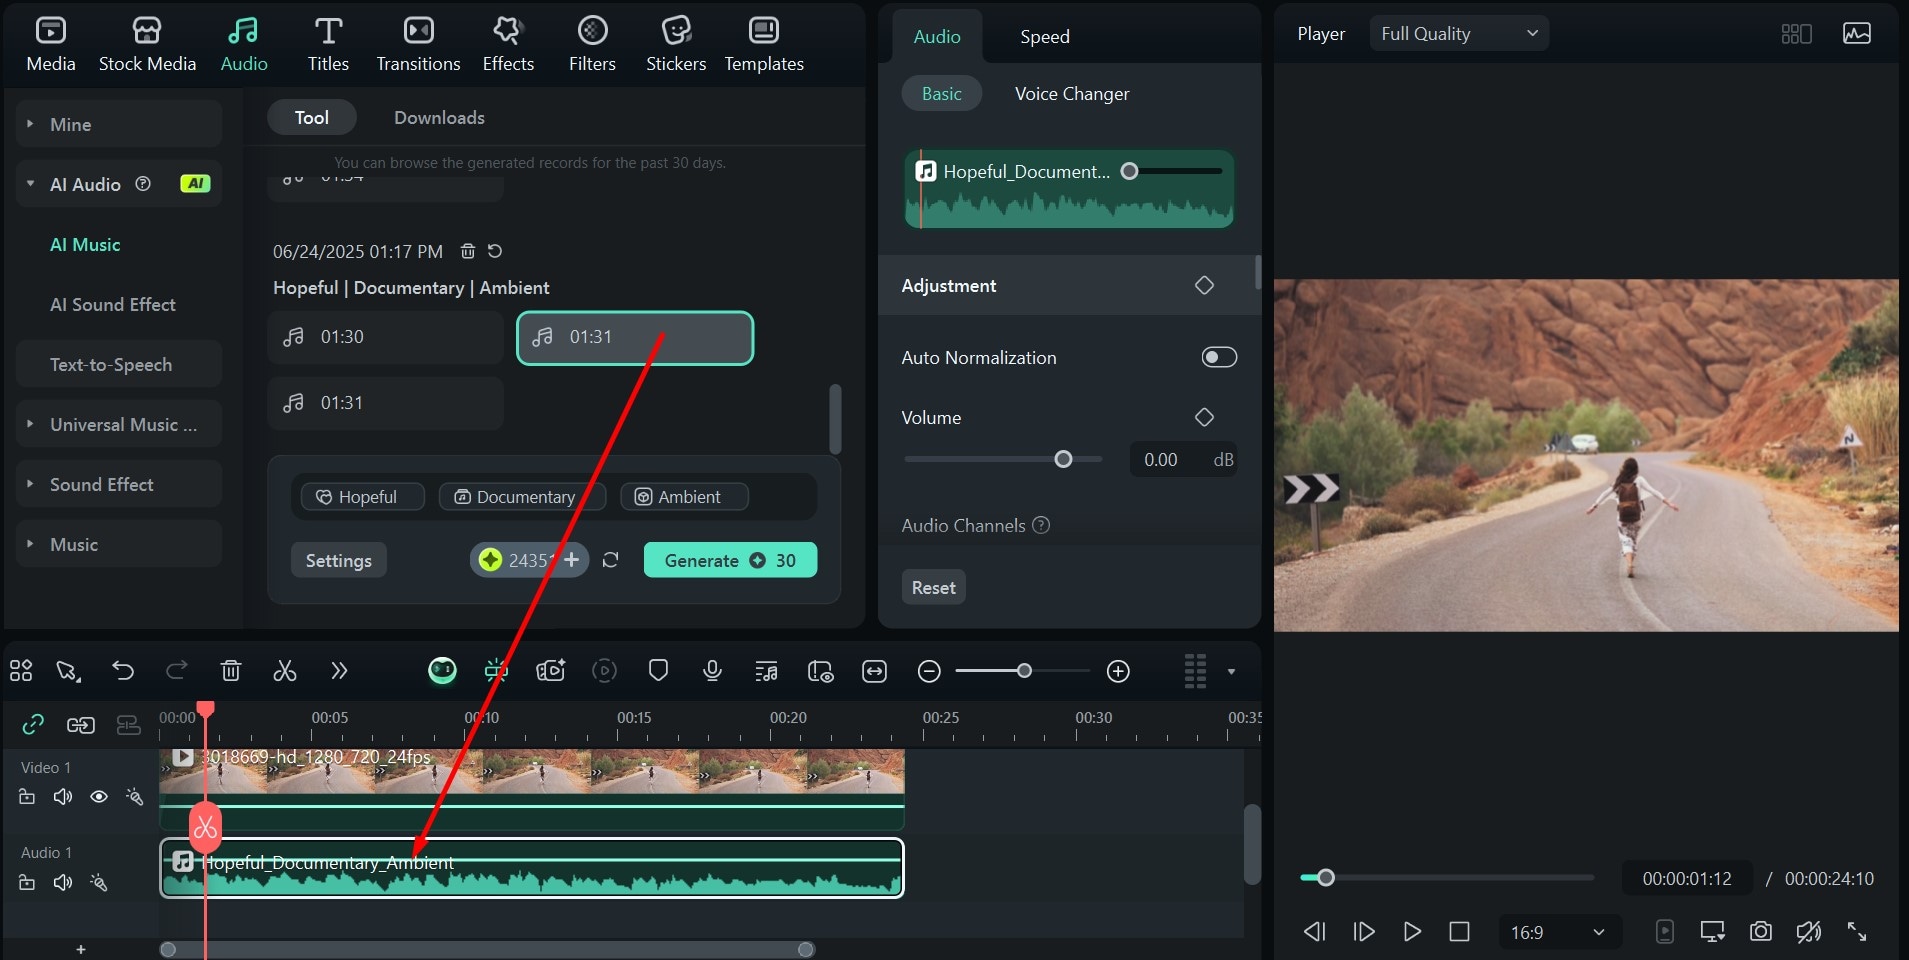The height and width of the screenshot is (960, 1909).
Task: Add a Volume keyframe diamond
Action: click(x=1204, y=417)
